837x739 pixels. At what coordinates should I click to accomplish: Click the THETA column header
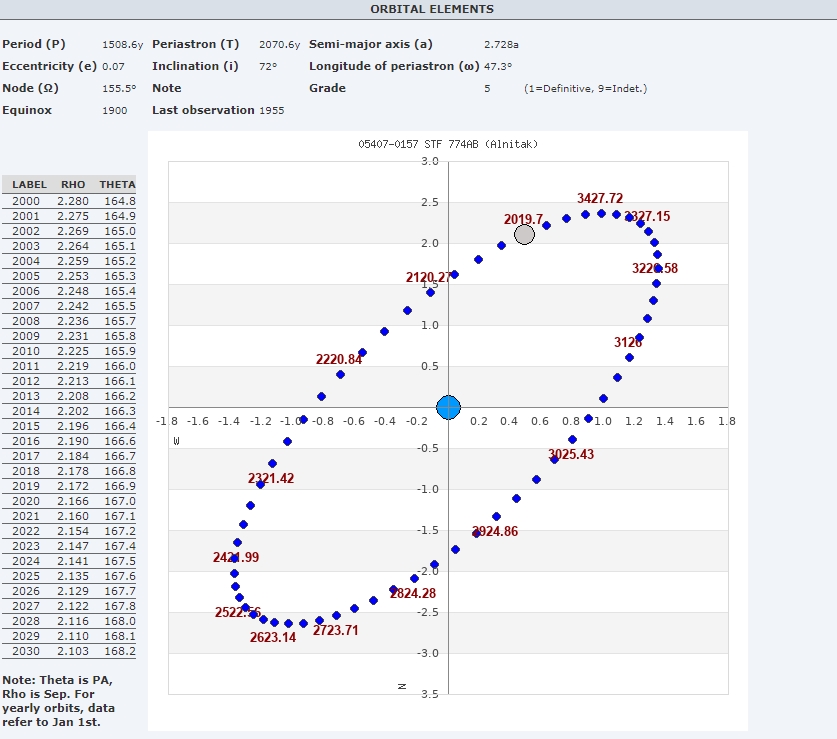pyautogui.click(x=117, y=185)
